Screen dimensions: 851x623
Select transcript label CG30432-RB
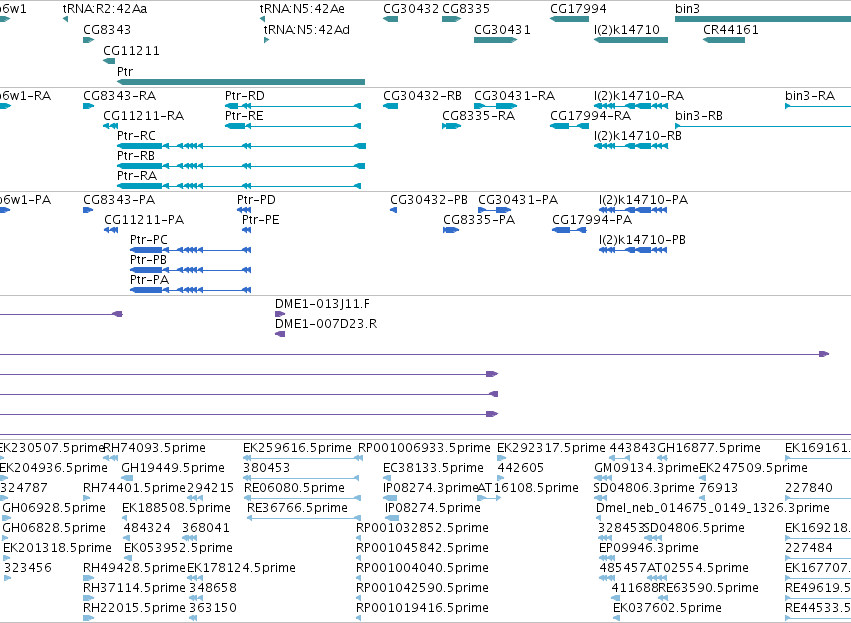pos(422,96)
